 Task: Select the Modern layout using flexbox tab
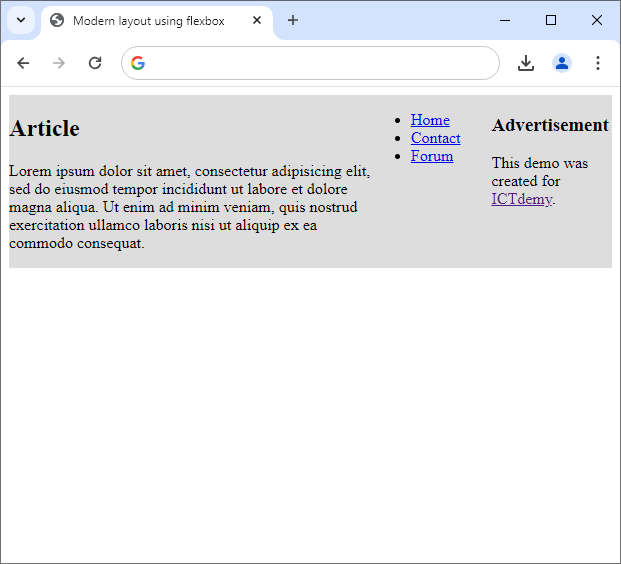pyautogui.click(x=156, y=21)
